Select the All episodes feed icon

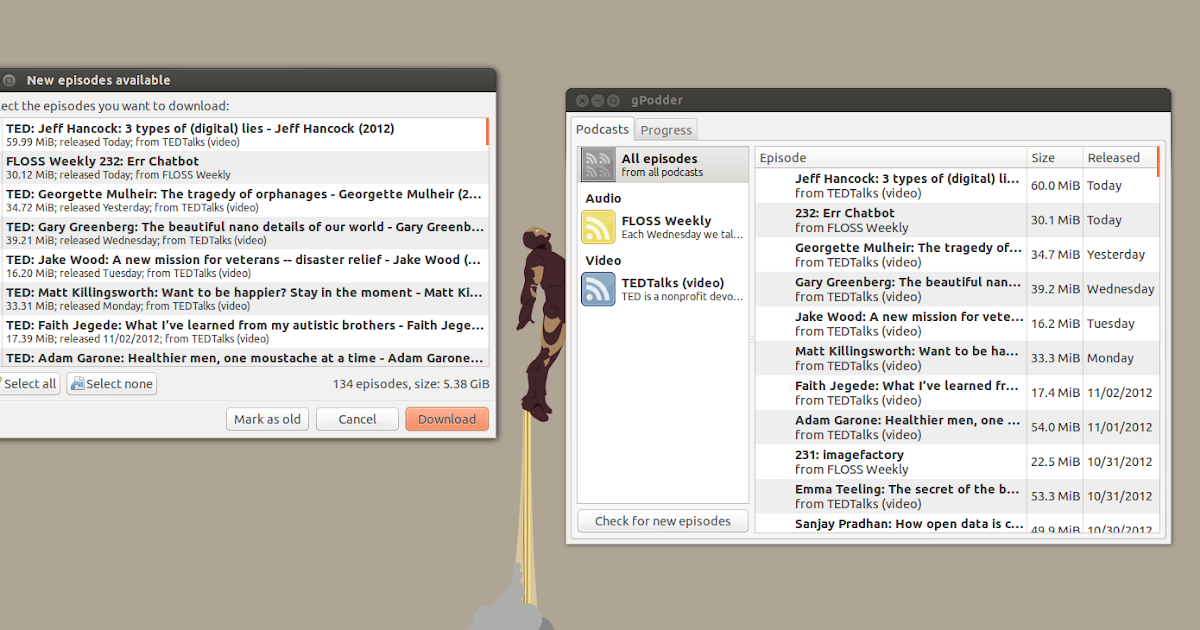coord(598,165)
